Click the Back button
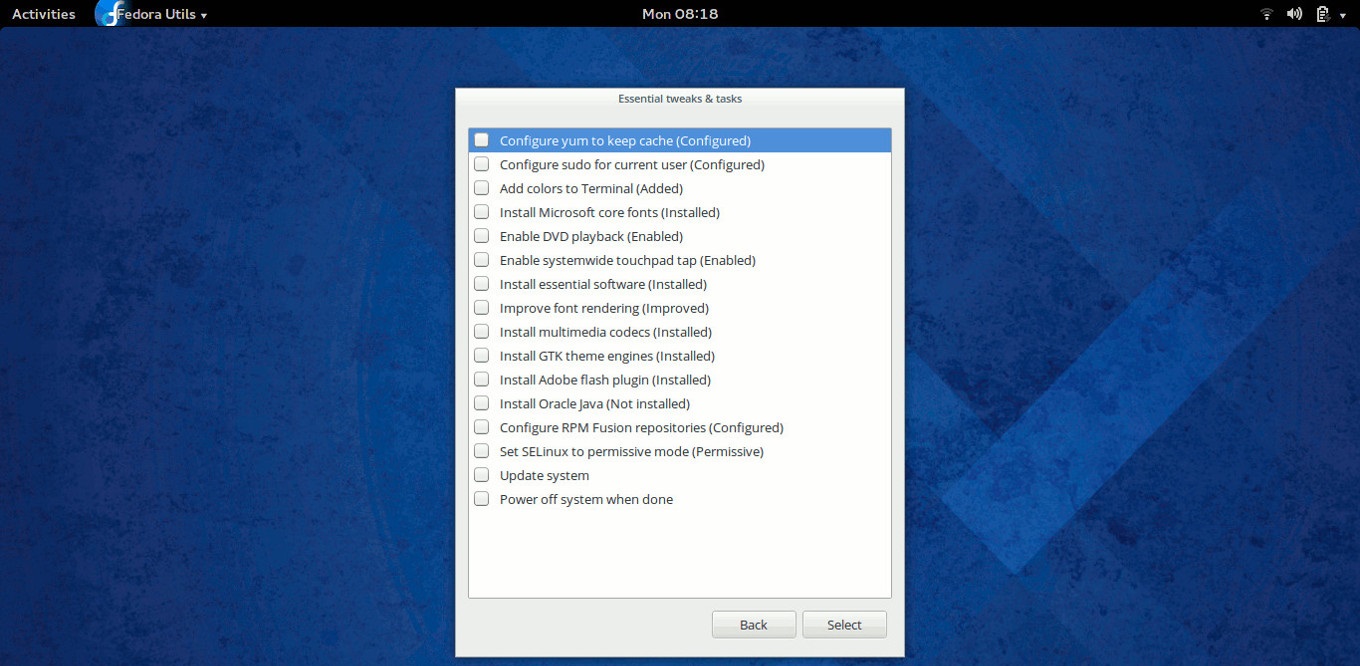 [x=754, y=624]
